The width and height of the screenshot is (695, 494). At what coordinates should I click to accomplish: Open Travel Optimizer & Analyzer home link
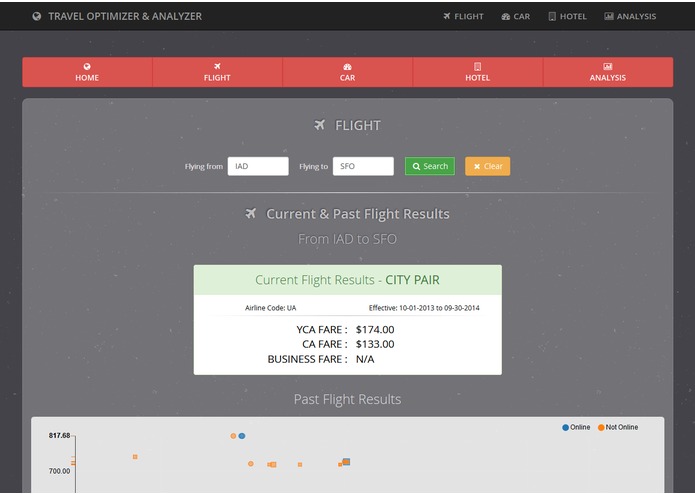(117, 16)
